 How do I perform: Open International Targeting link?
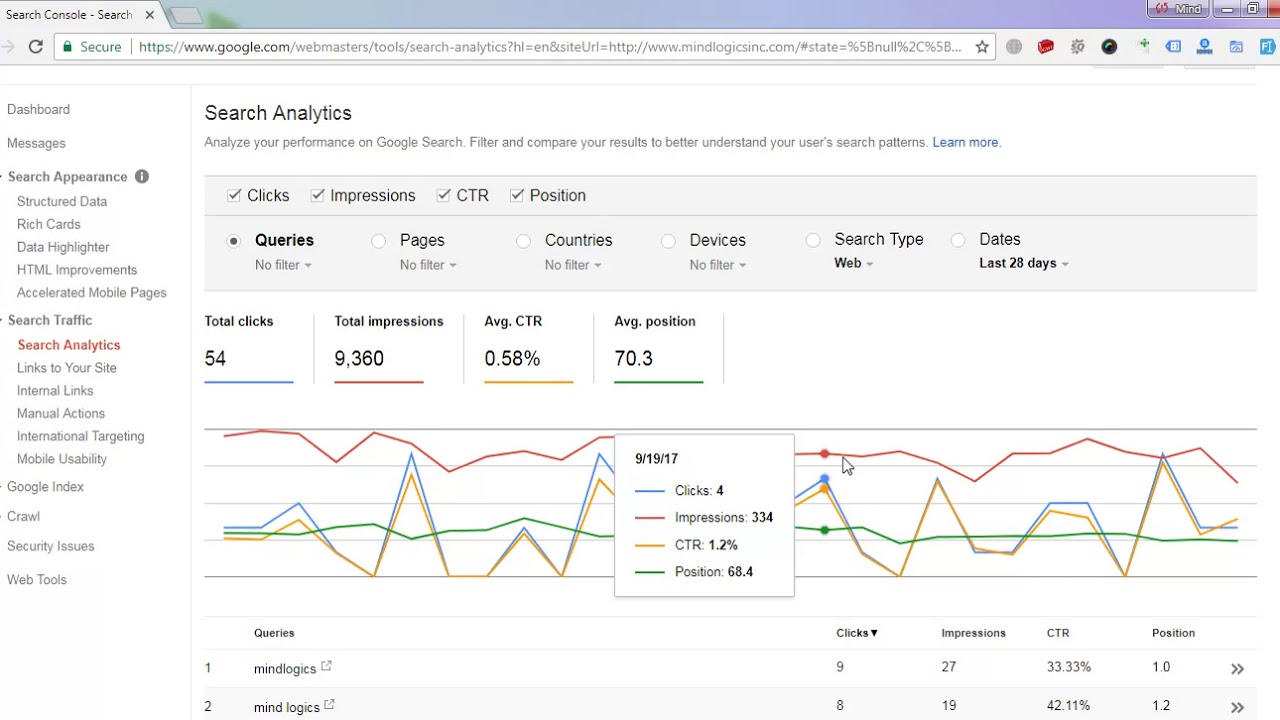(81, 436)
